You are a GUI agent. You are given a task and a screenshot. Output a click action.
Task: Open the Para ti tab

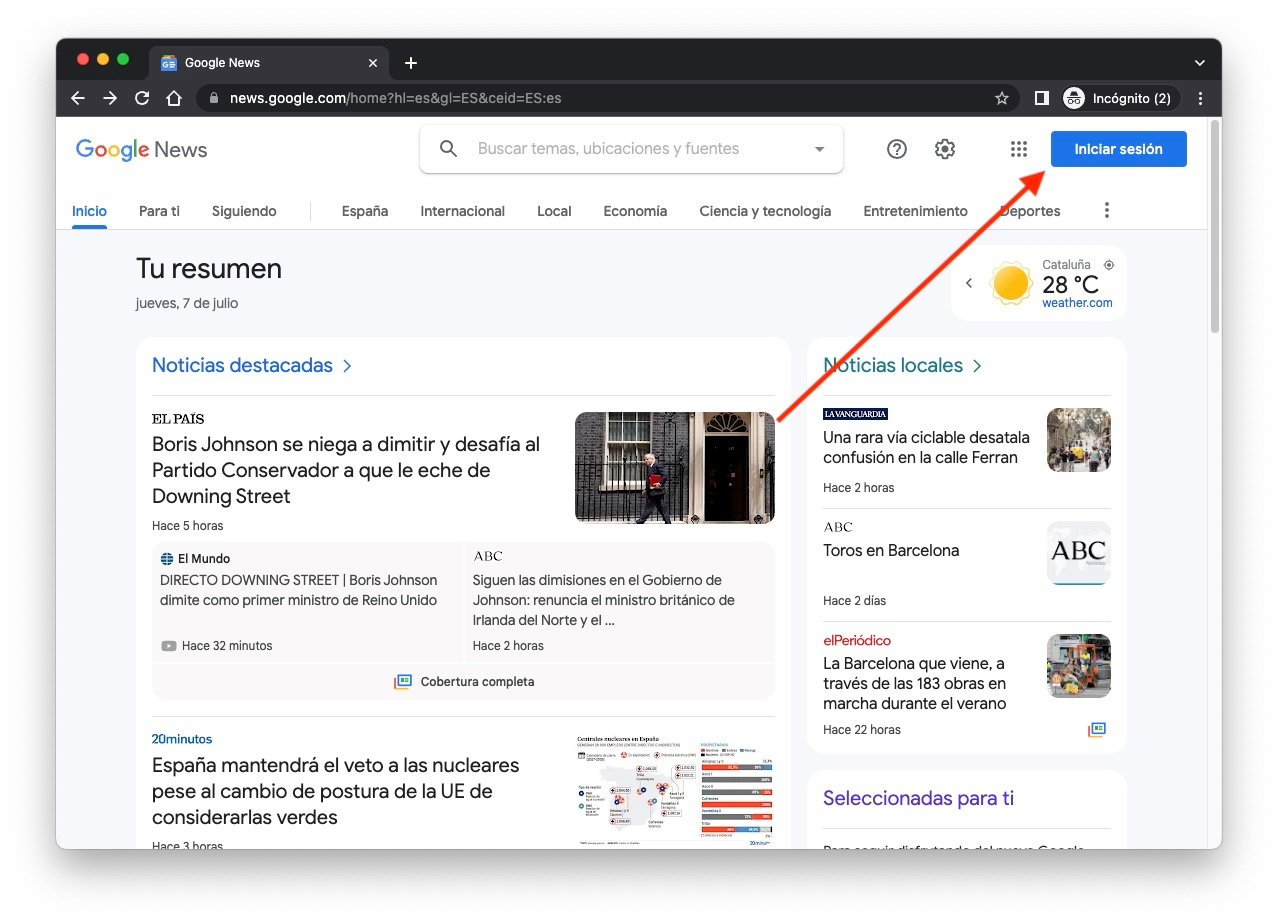click(158, 211)
